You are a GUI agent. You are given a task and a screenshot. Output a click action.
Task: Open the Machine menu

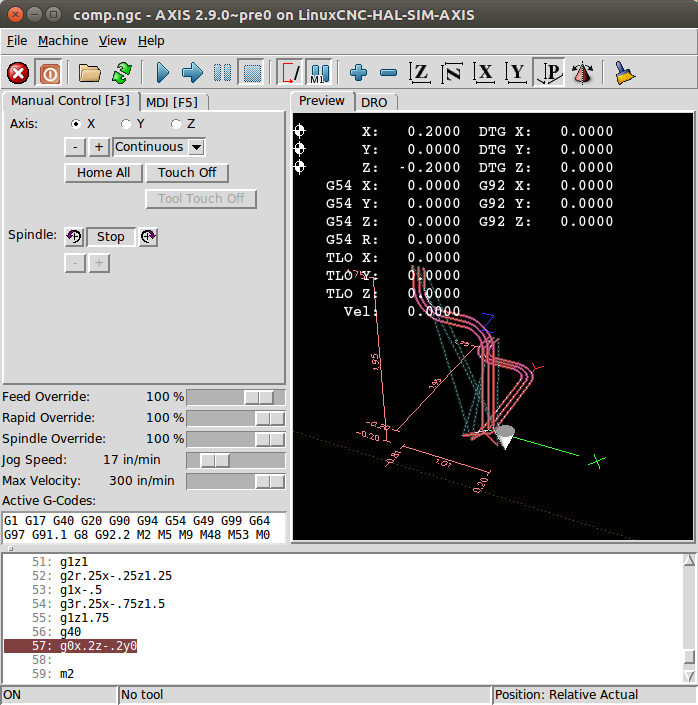[x=63, y=41]
